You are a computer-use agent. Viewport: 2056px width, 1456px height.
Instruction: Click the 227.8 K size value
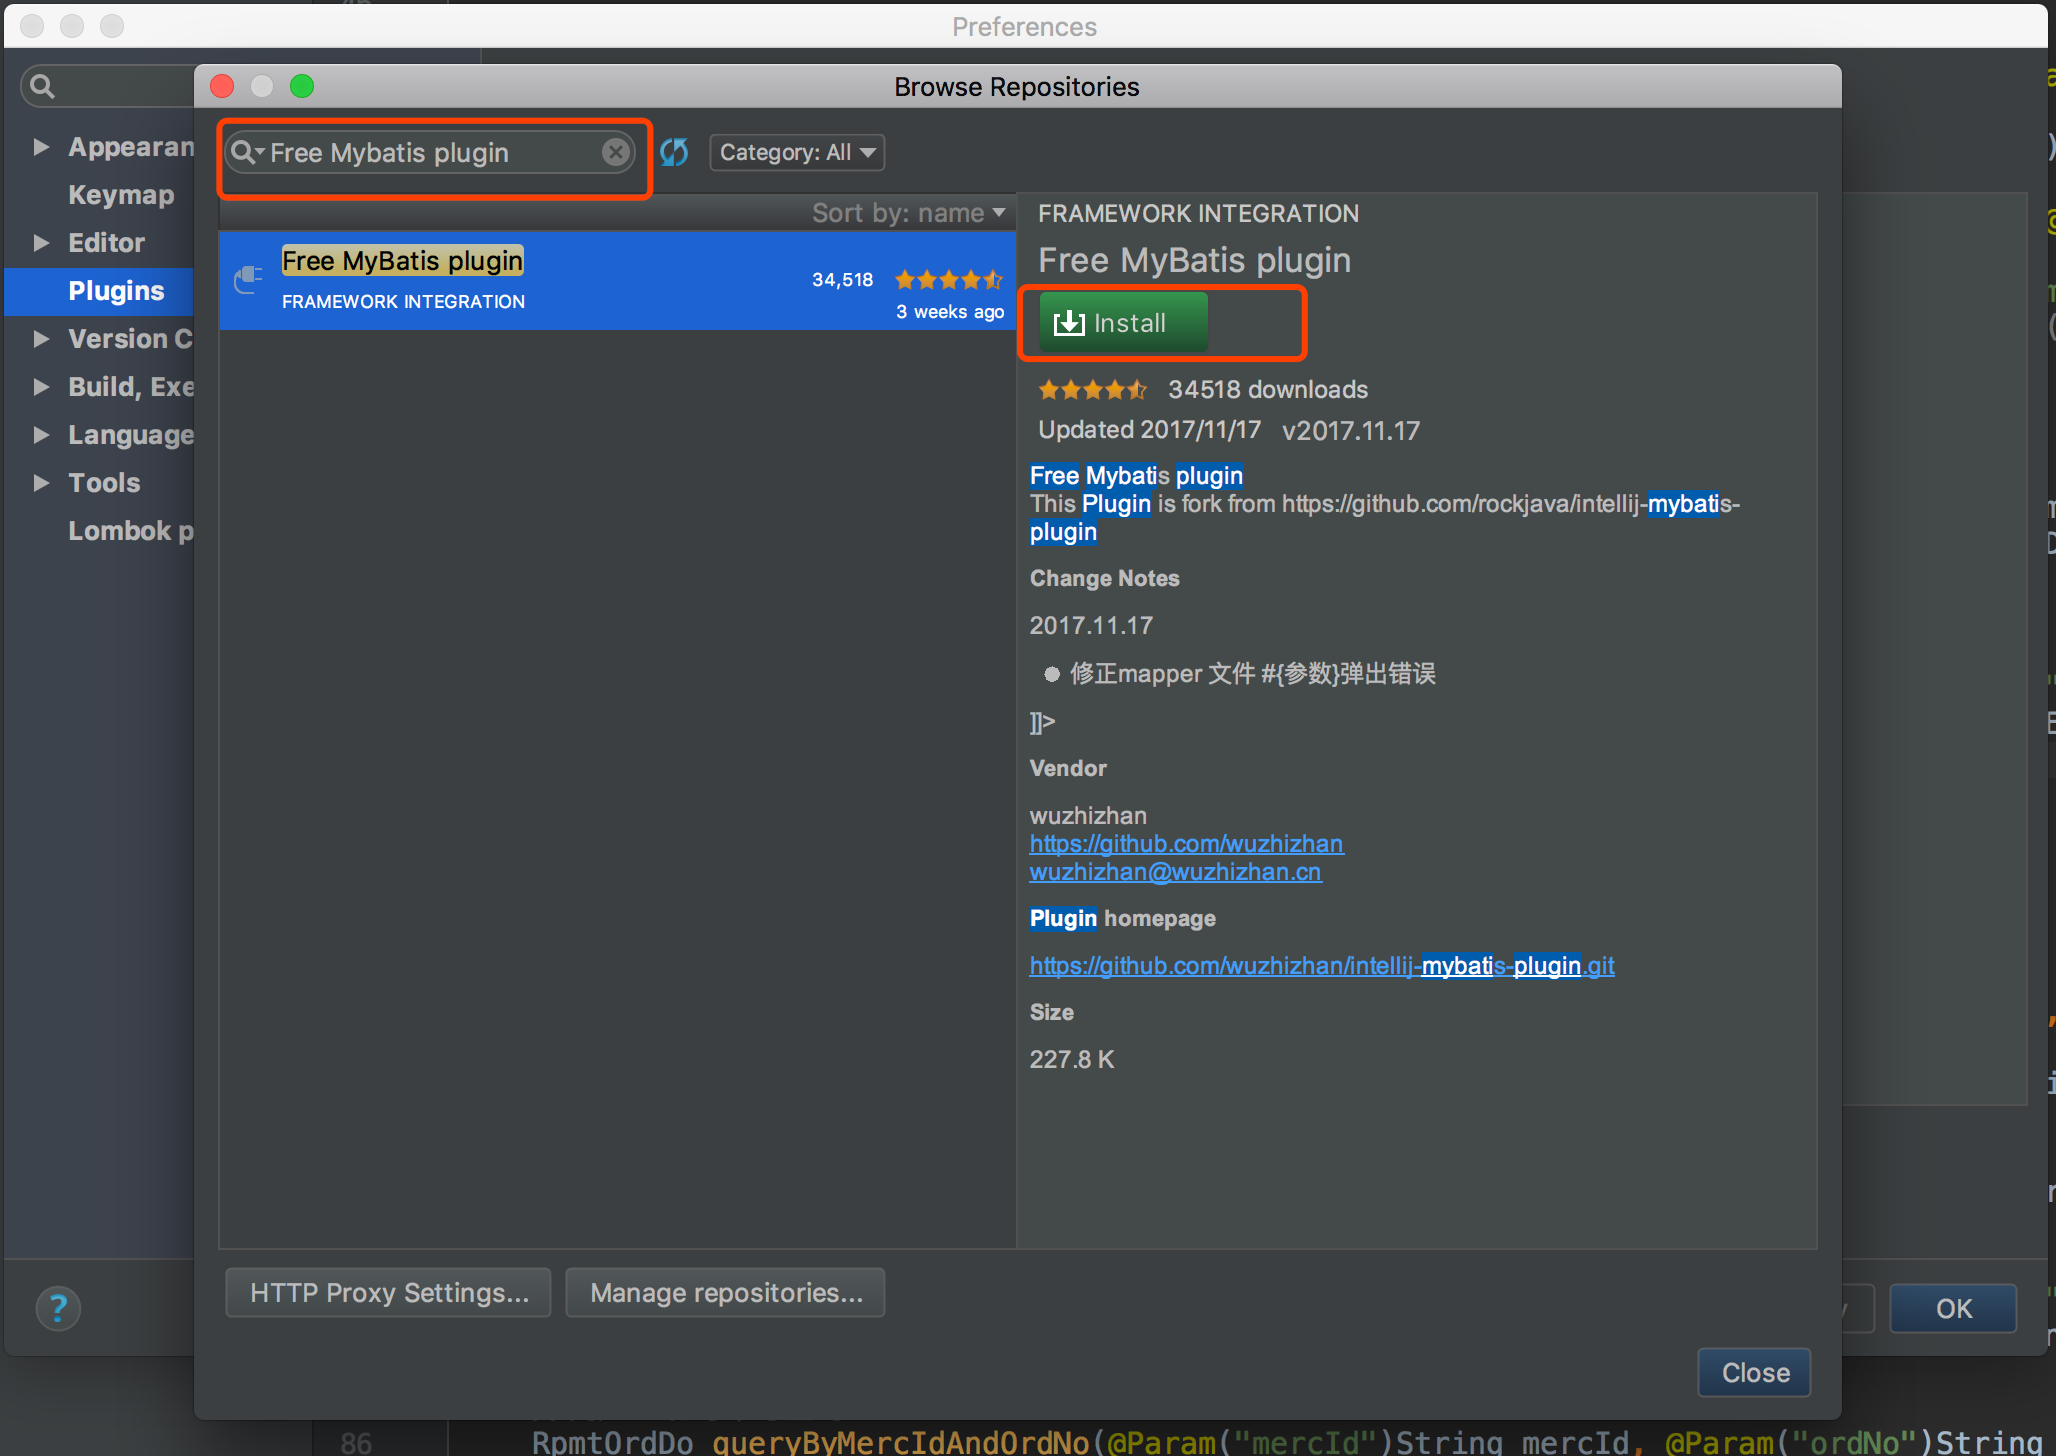click(x=1072, y=1059)
